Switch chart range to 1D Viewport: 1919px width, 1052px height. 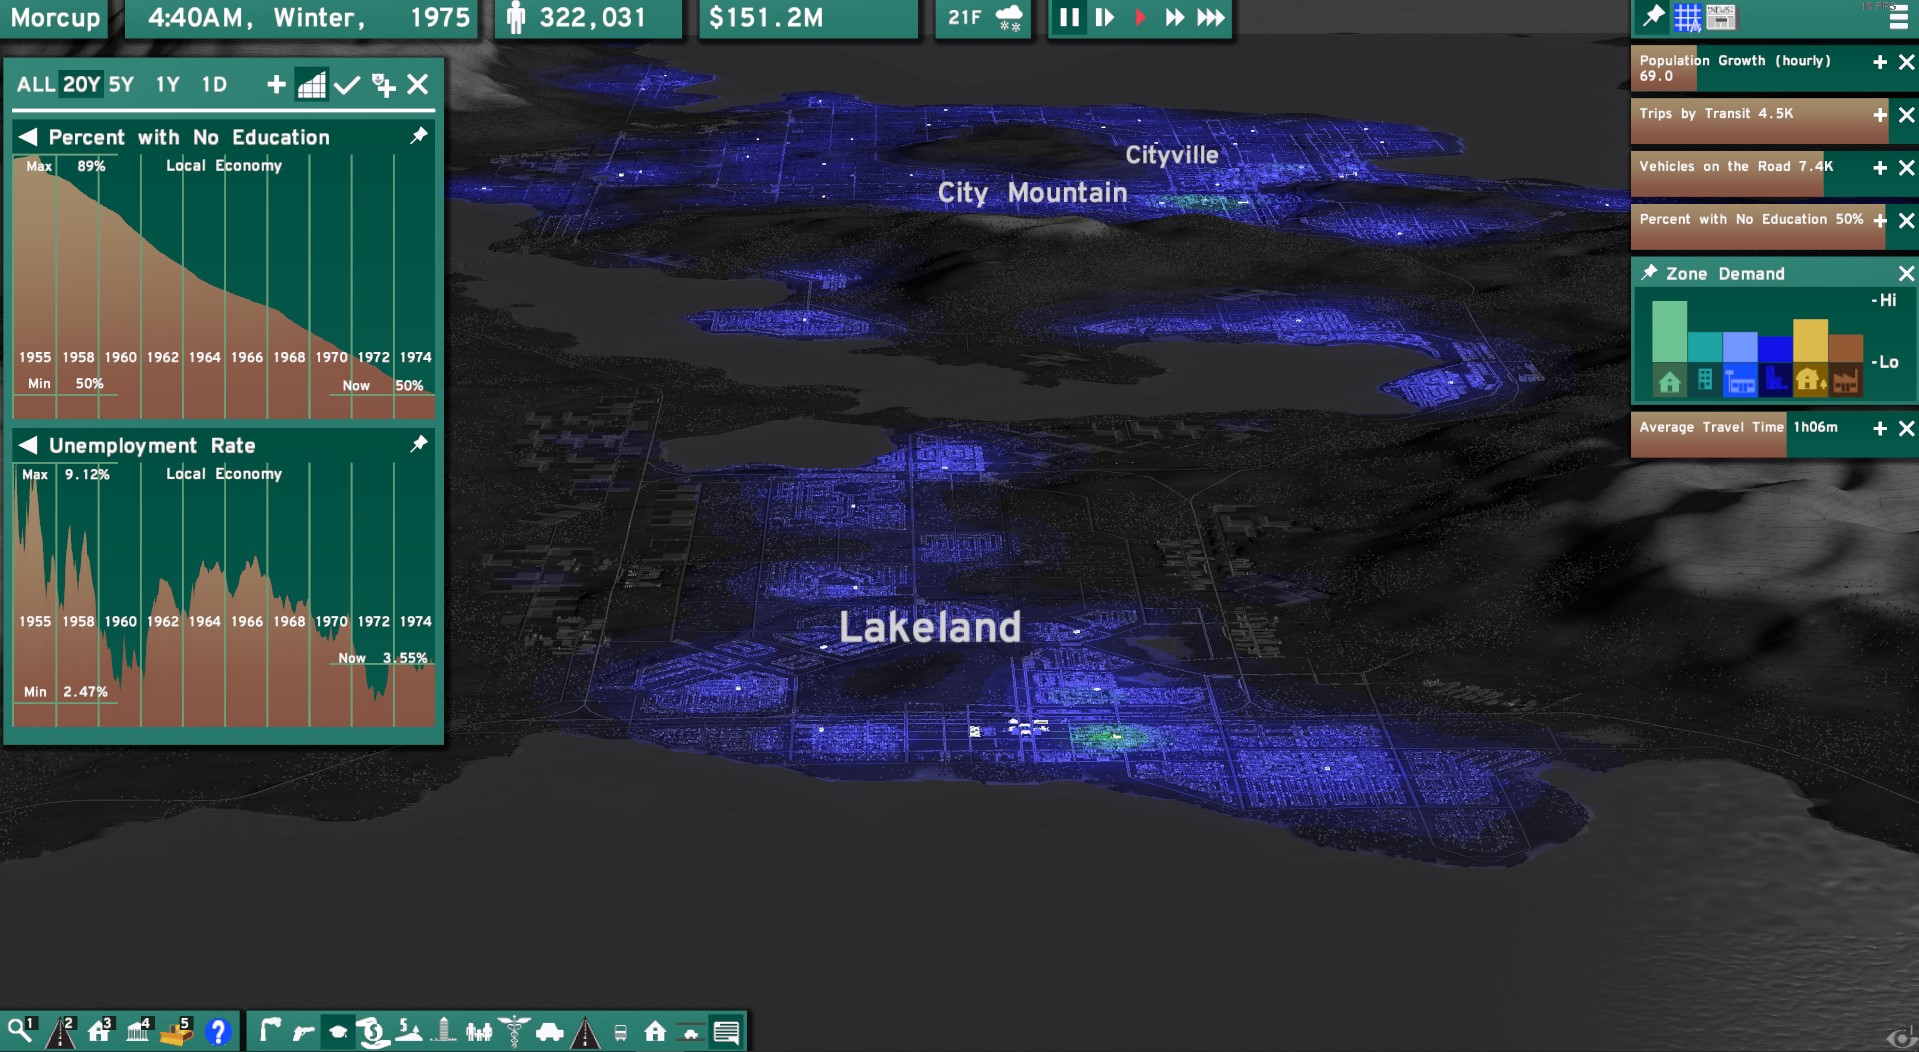[213, 85]
